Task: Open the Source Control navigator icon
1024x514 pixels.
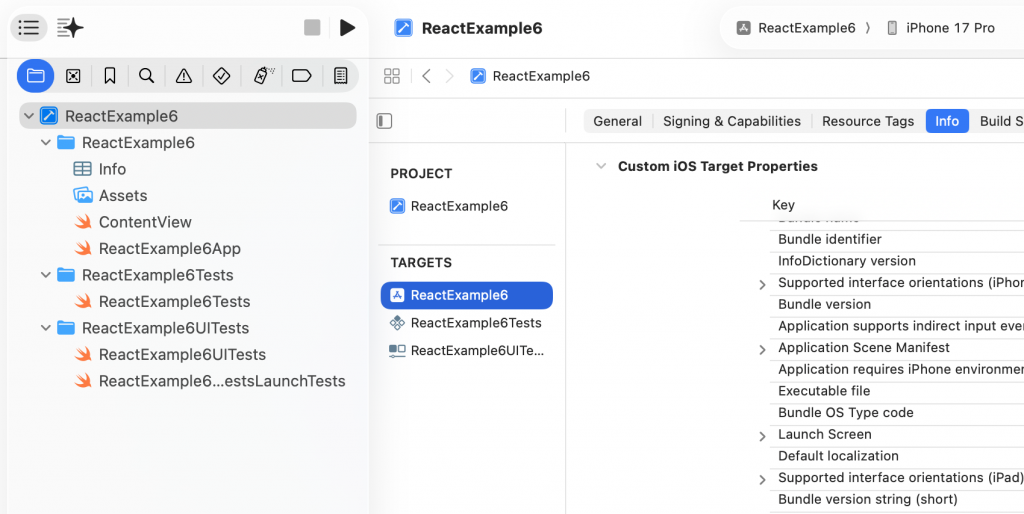Action: pyautogui.click(x=73, y=76)
